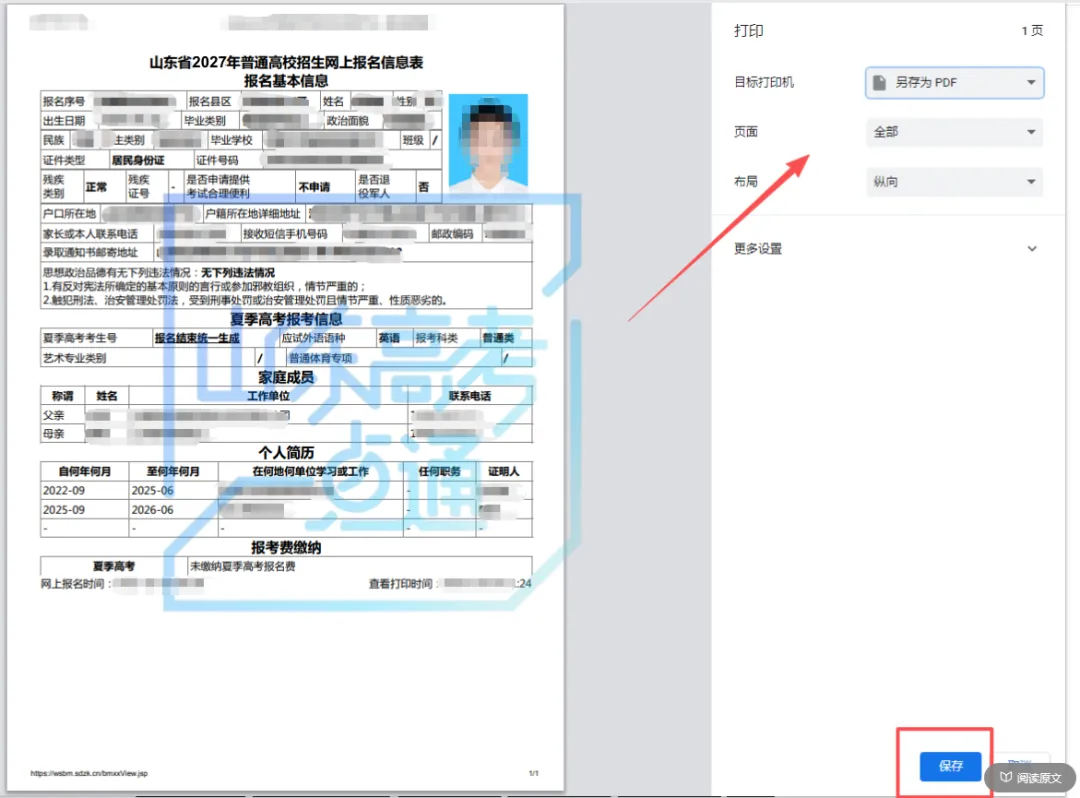1080x798 pixels.
Task: Click the 任何职务 column header
Action: click(439, 472)
